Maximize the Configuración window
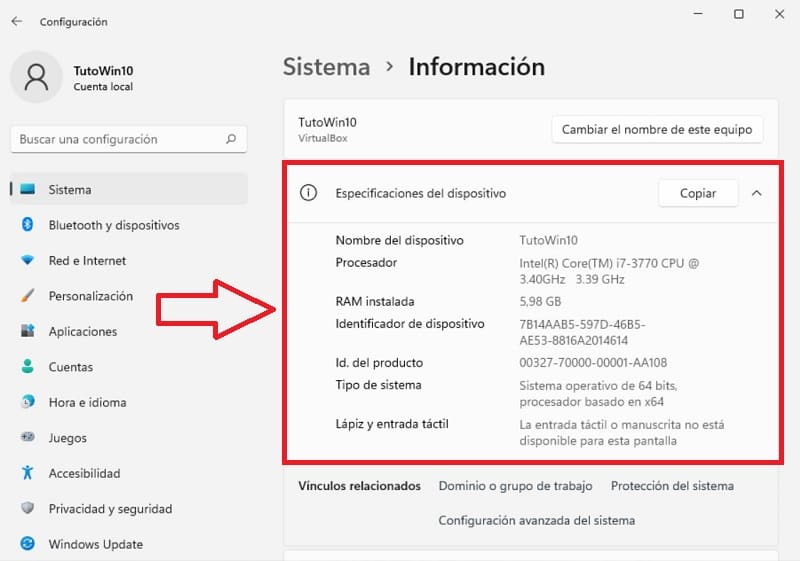This screenshot has height=561, width=800. click(738, 14)
